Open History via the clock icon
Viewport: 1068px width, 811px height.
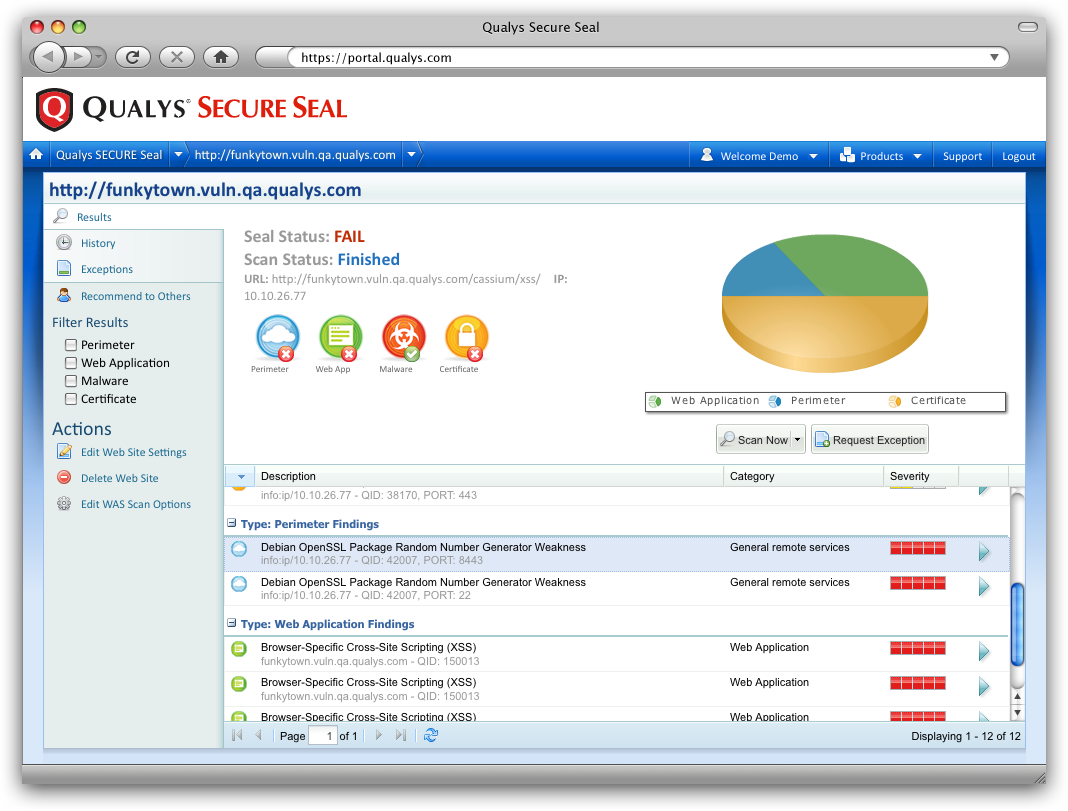click(65, 243)
